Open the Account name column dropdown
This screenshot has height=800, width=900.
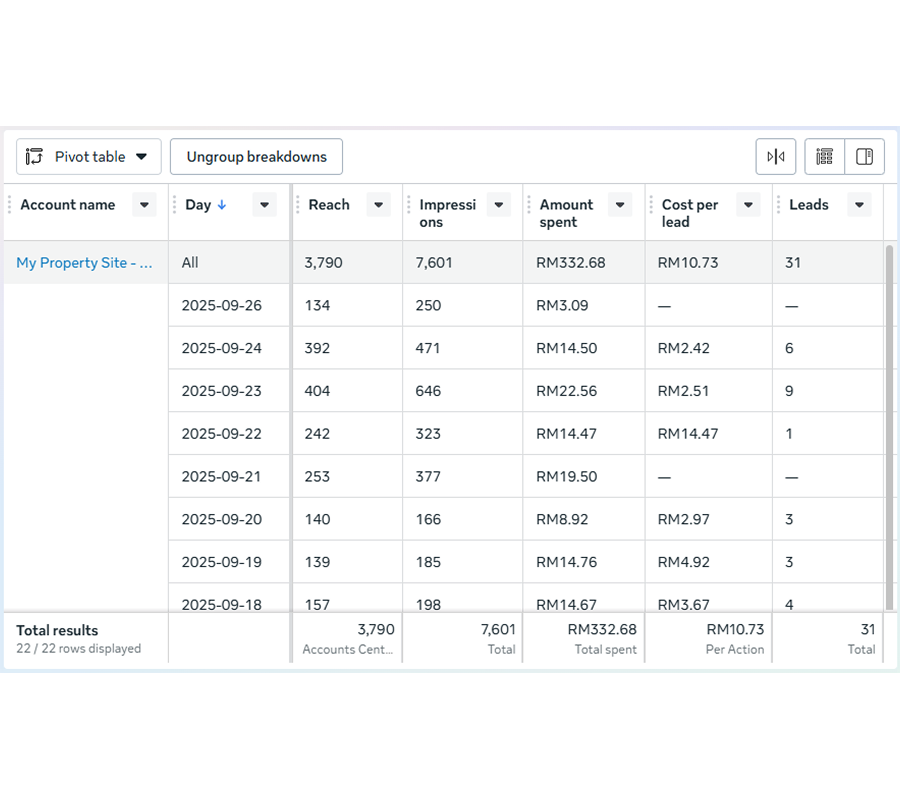[144, 204]
